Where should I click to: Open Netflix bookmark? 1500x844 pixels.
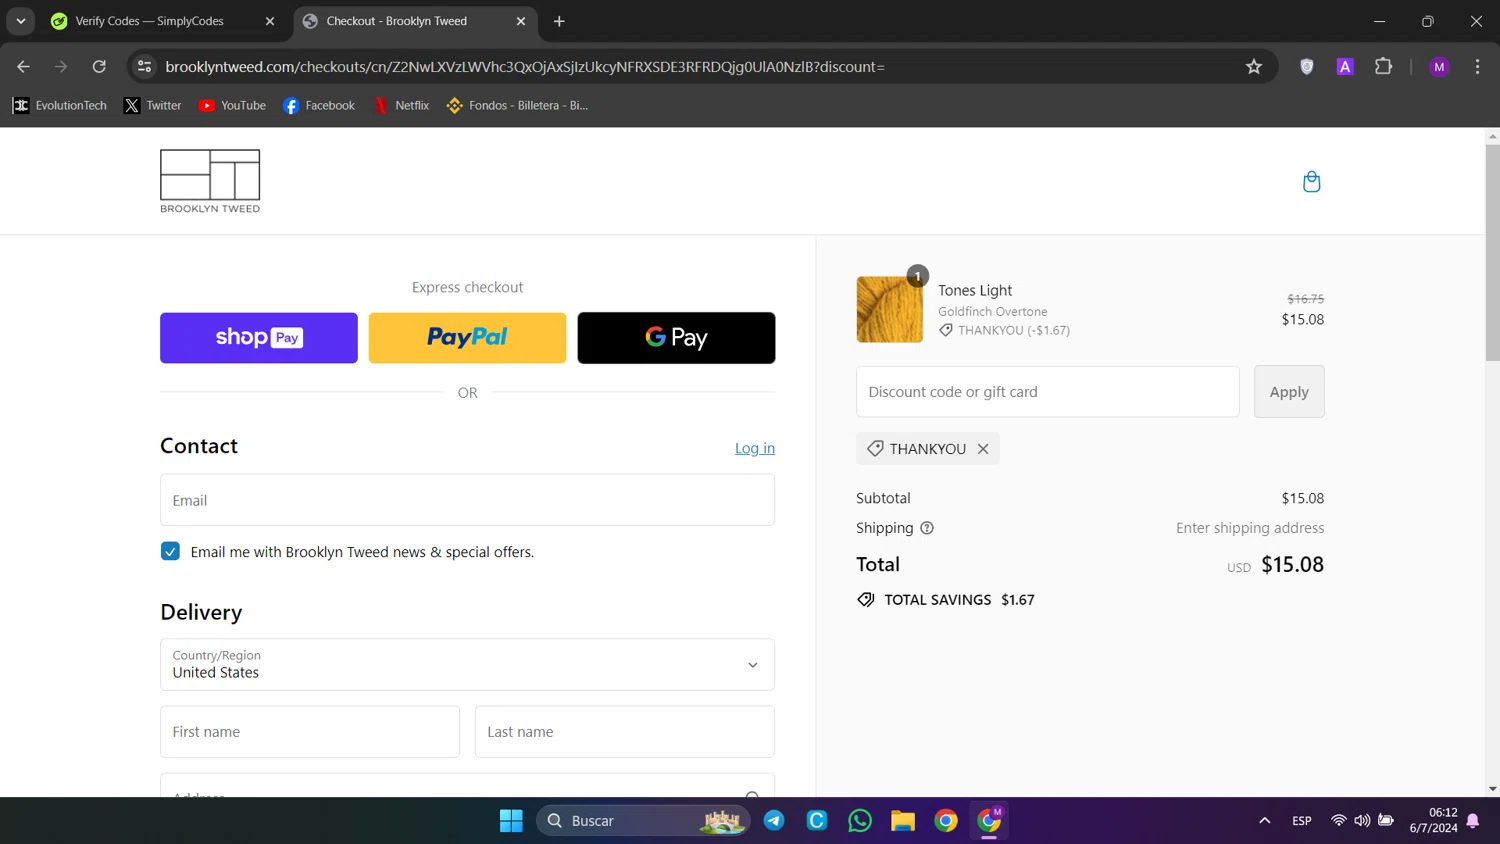click(401, 105)
